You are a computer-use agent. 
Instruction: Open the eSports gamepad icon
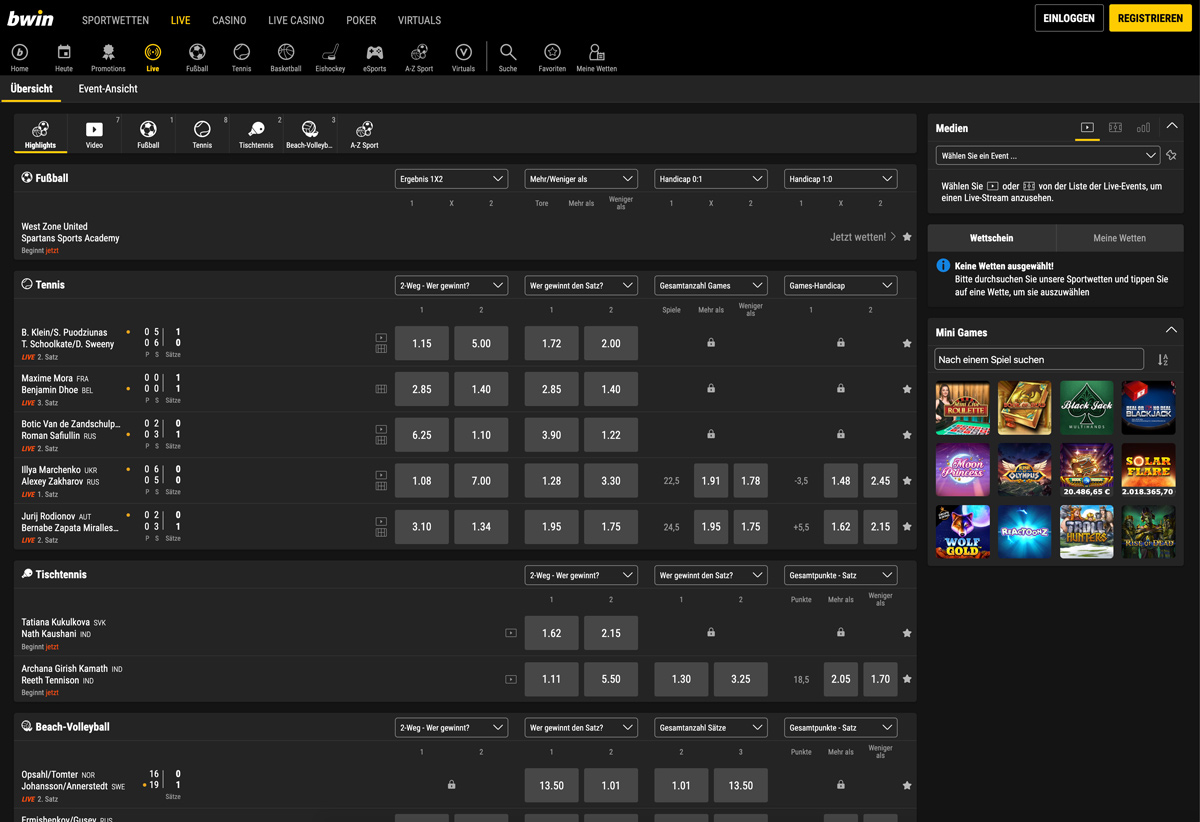[x=374, y=57]
